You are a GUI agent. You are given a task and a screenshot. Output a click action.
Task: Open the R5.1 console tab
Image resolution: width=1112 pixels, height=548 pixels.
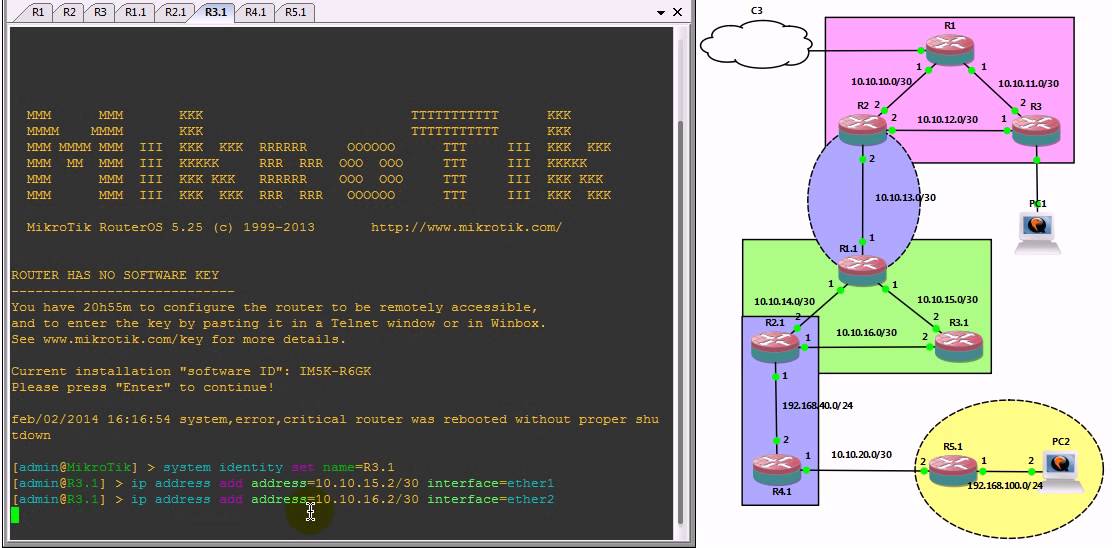[295, 12]
